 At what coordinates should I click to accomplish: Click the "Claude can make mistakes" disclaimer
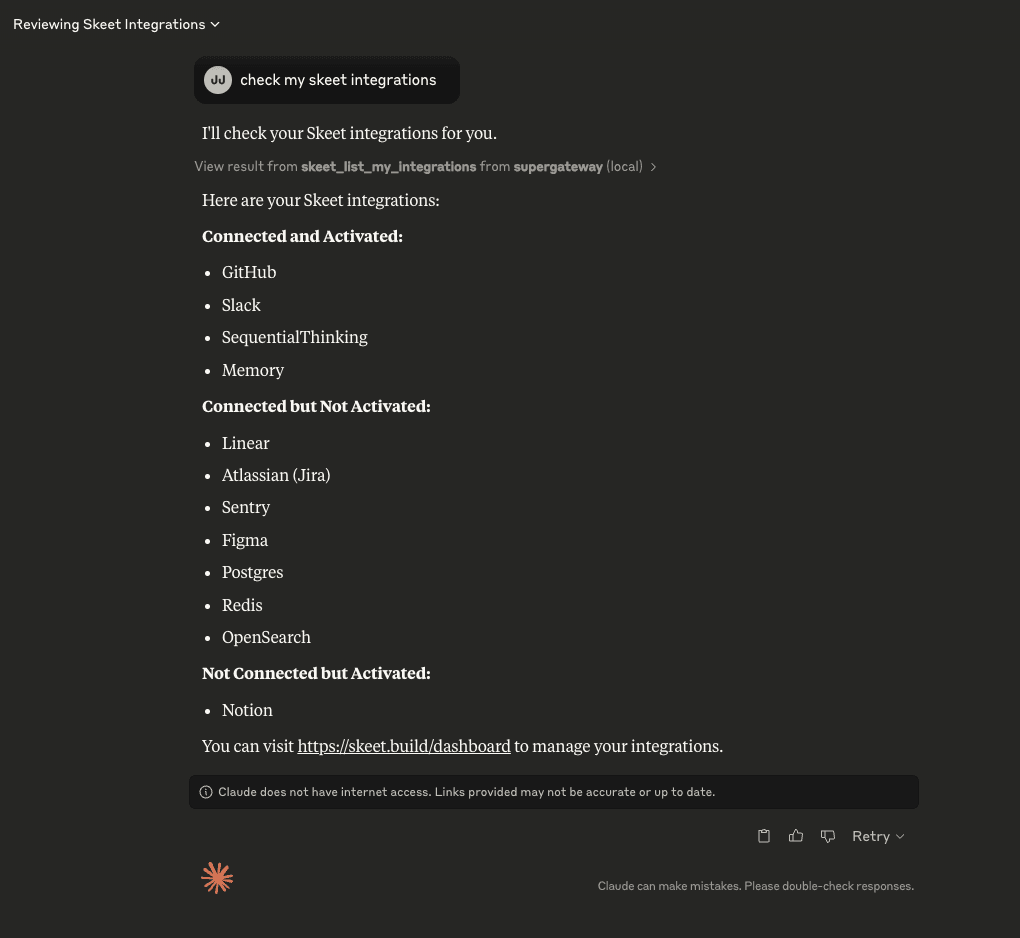click(755, 886)
